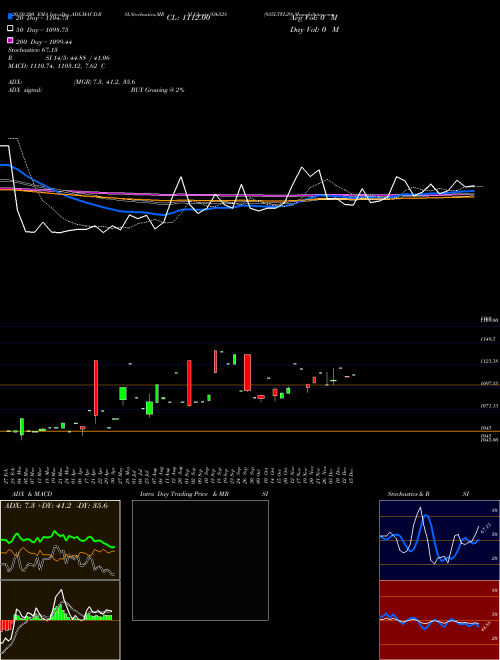Click the Intra Day Trading Price & MRSI title

coord(204,494)
